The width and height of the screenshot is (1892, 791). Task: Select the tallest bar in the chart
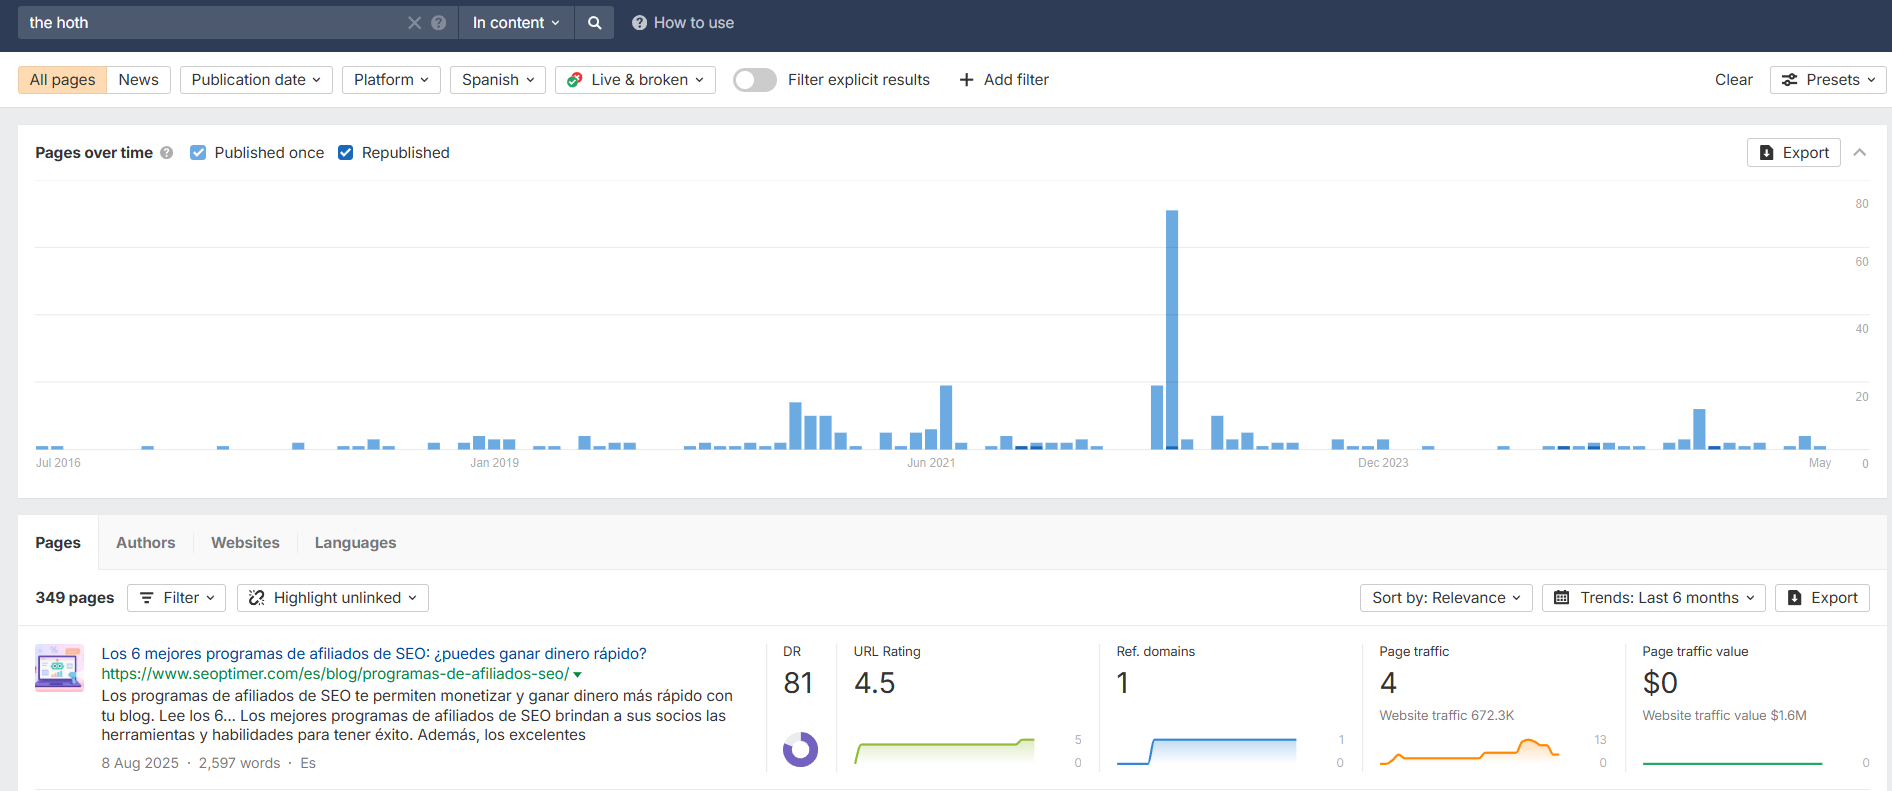[x=1172, y=330]
